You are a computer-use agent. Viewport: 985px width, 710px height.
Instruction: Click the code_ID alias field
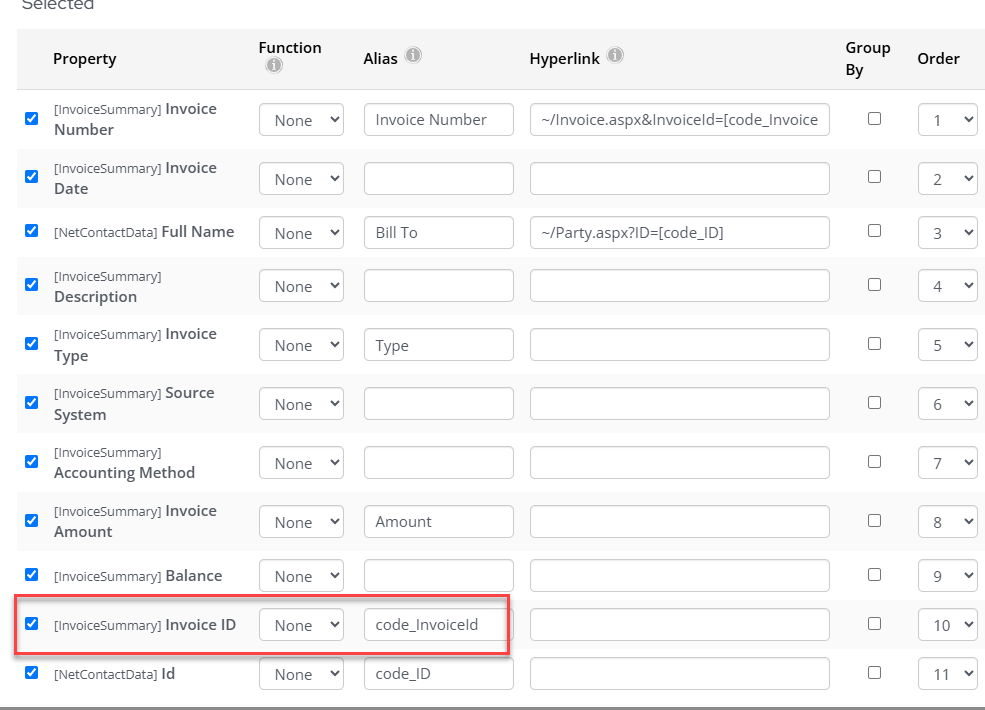point(438,674)
